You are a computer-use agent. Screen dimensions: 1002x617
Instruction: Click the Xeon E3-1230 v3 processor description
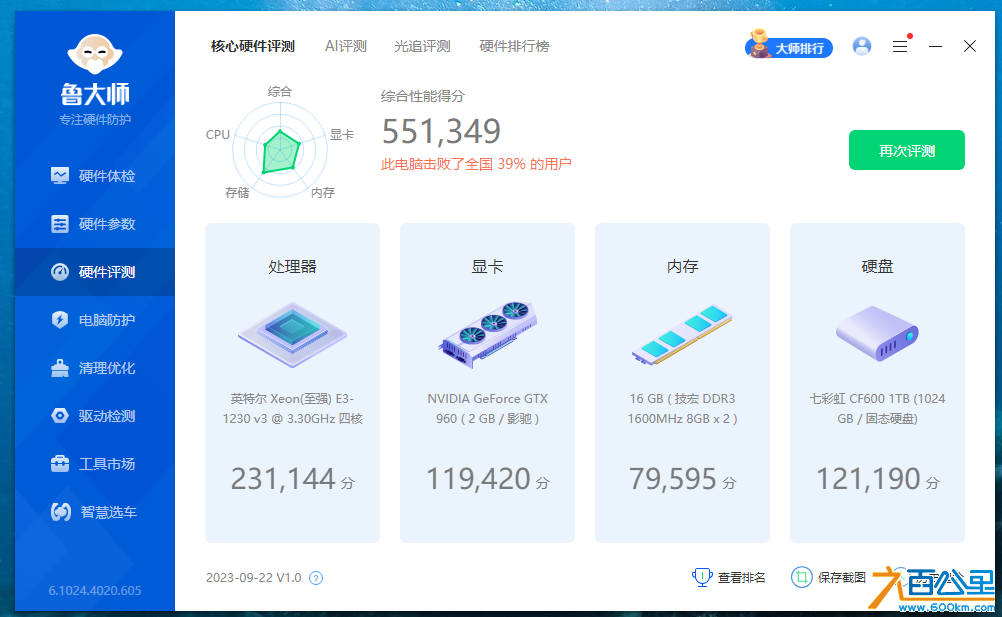pos(292,409)
